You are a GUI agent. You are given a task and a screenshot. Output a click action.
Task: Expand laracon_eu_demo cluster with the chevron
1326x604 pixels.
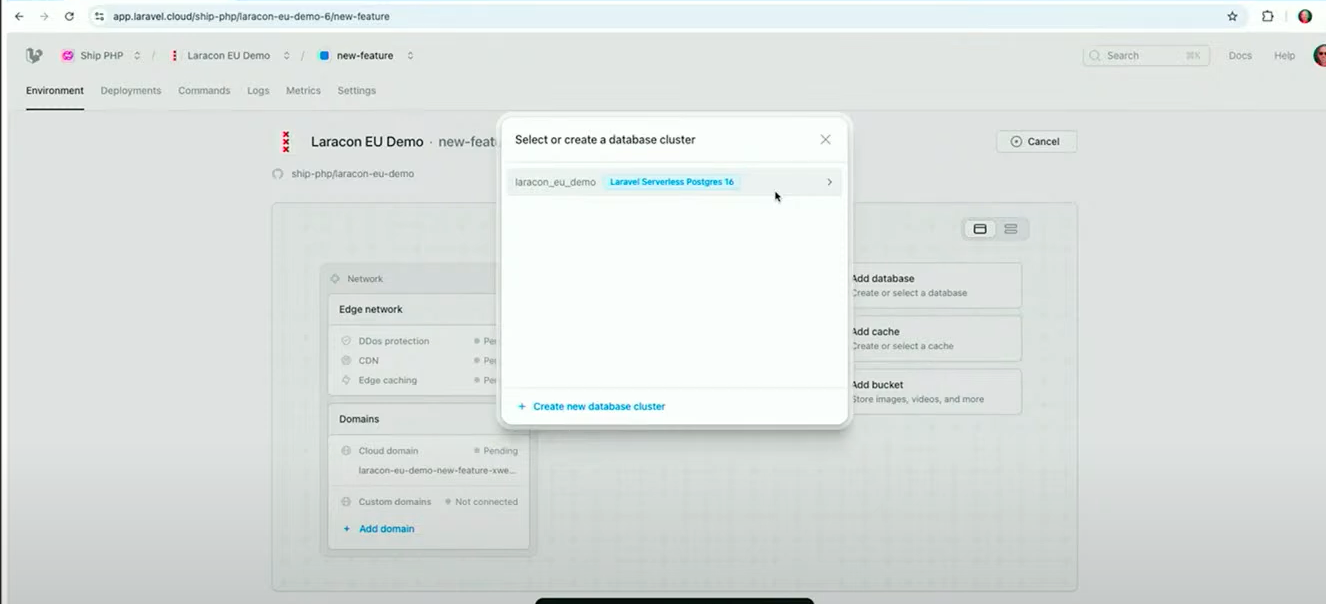[x=829, y=182]
